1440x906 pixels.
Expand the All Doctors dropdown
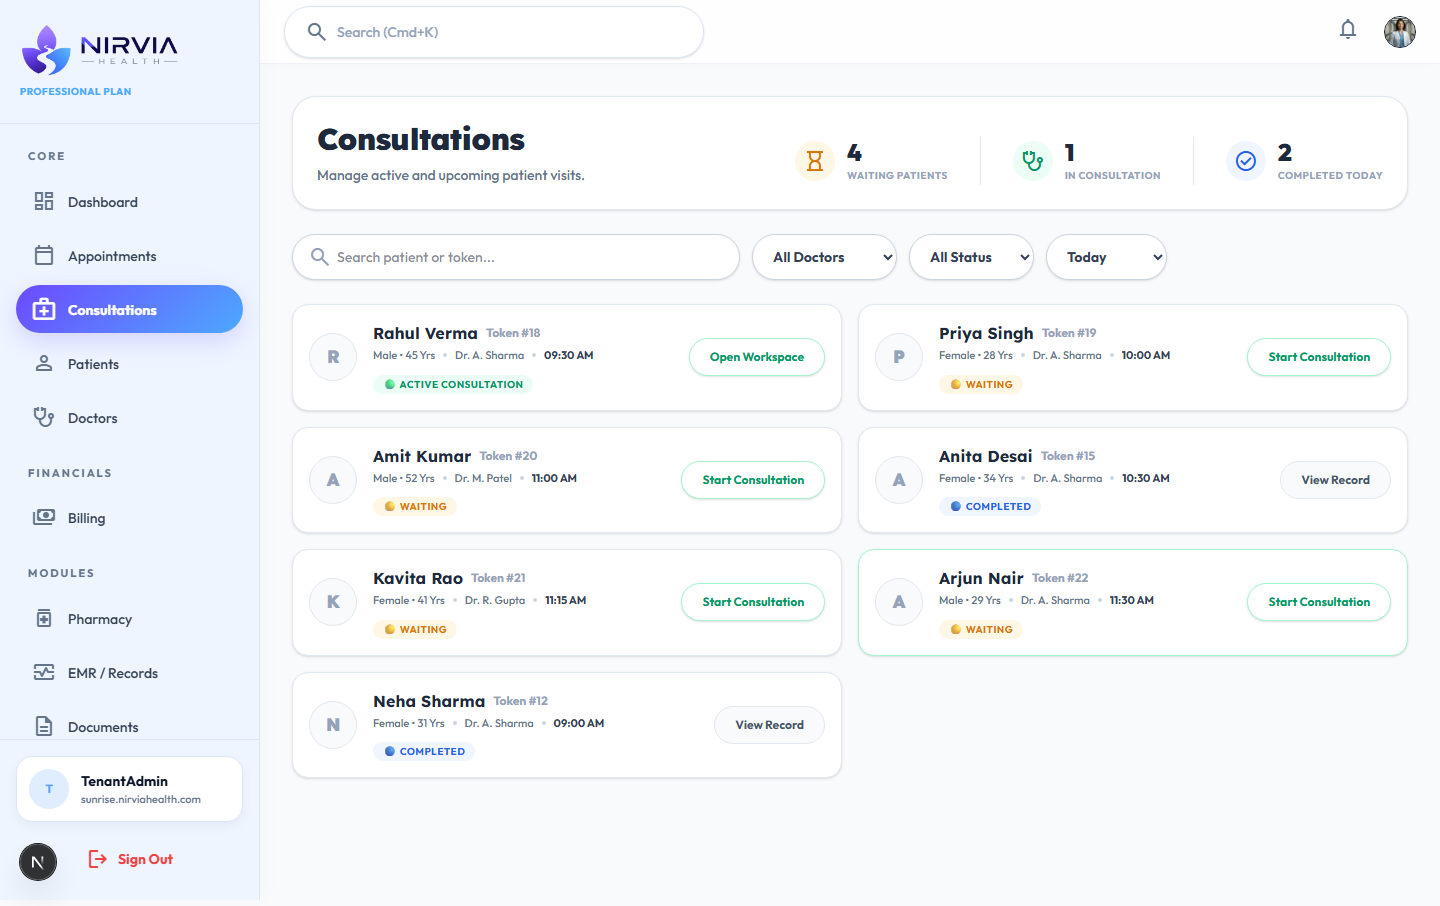pos(824,257)
